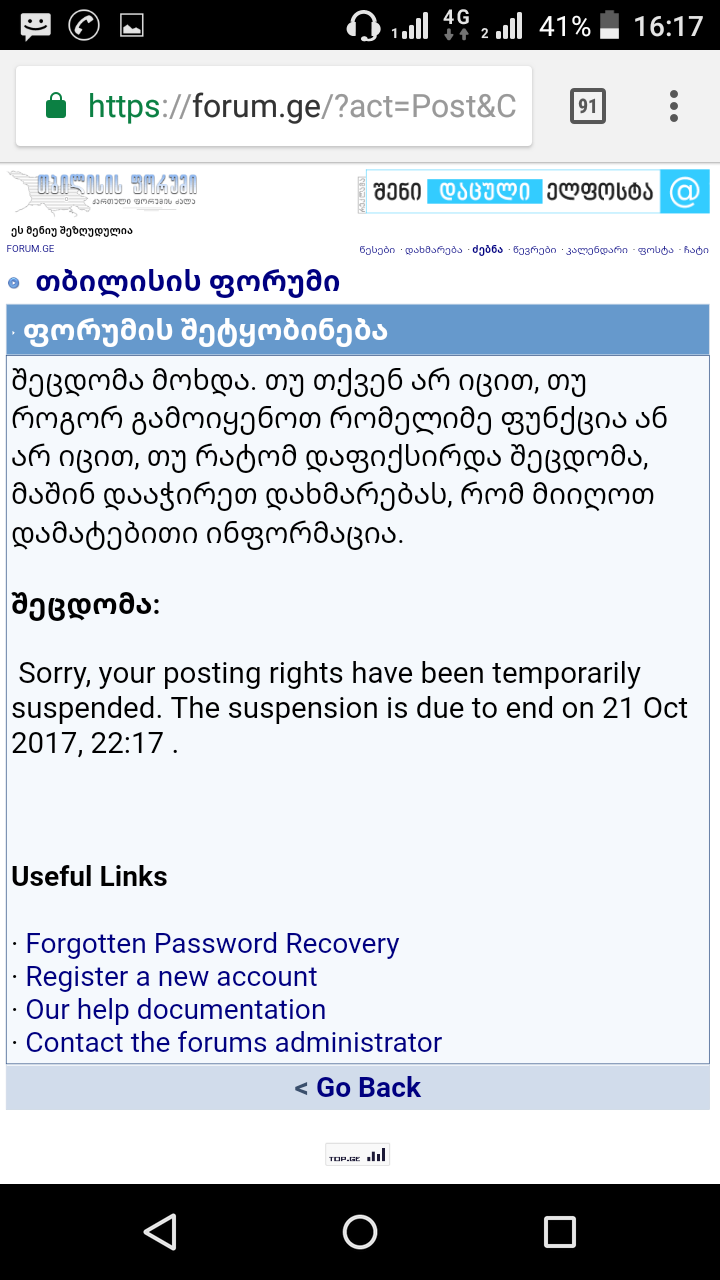Click the Go Back button
The image size is (720, 1280).
358,1088
